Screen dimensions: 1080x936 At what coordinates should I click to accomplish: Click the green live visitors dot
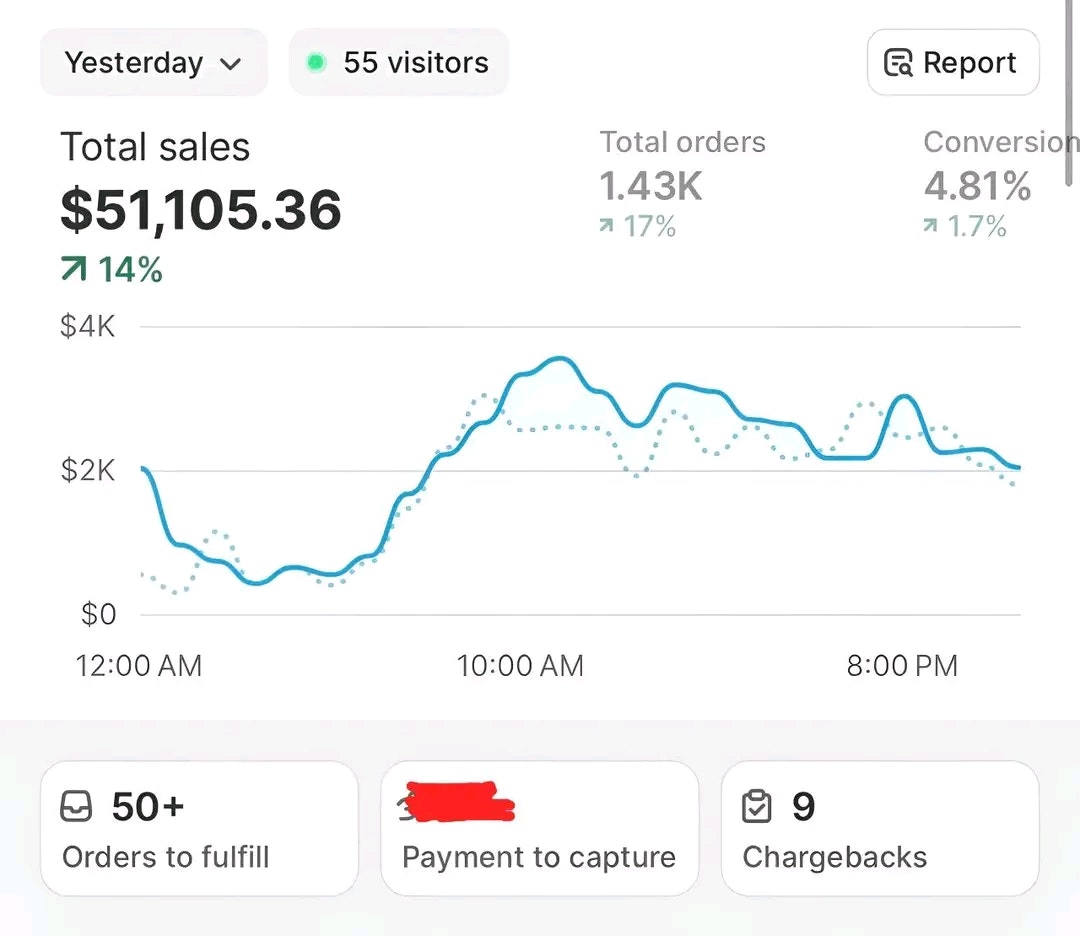tap(316, 63)
